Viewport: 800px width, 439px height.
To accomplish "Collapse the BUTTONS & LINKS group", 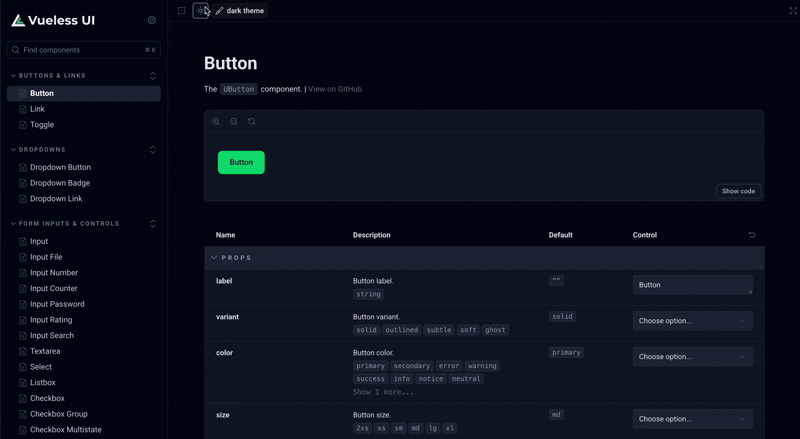I will point(48,76).
